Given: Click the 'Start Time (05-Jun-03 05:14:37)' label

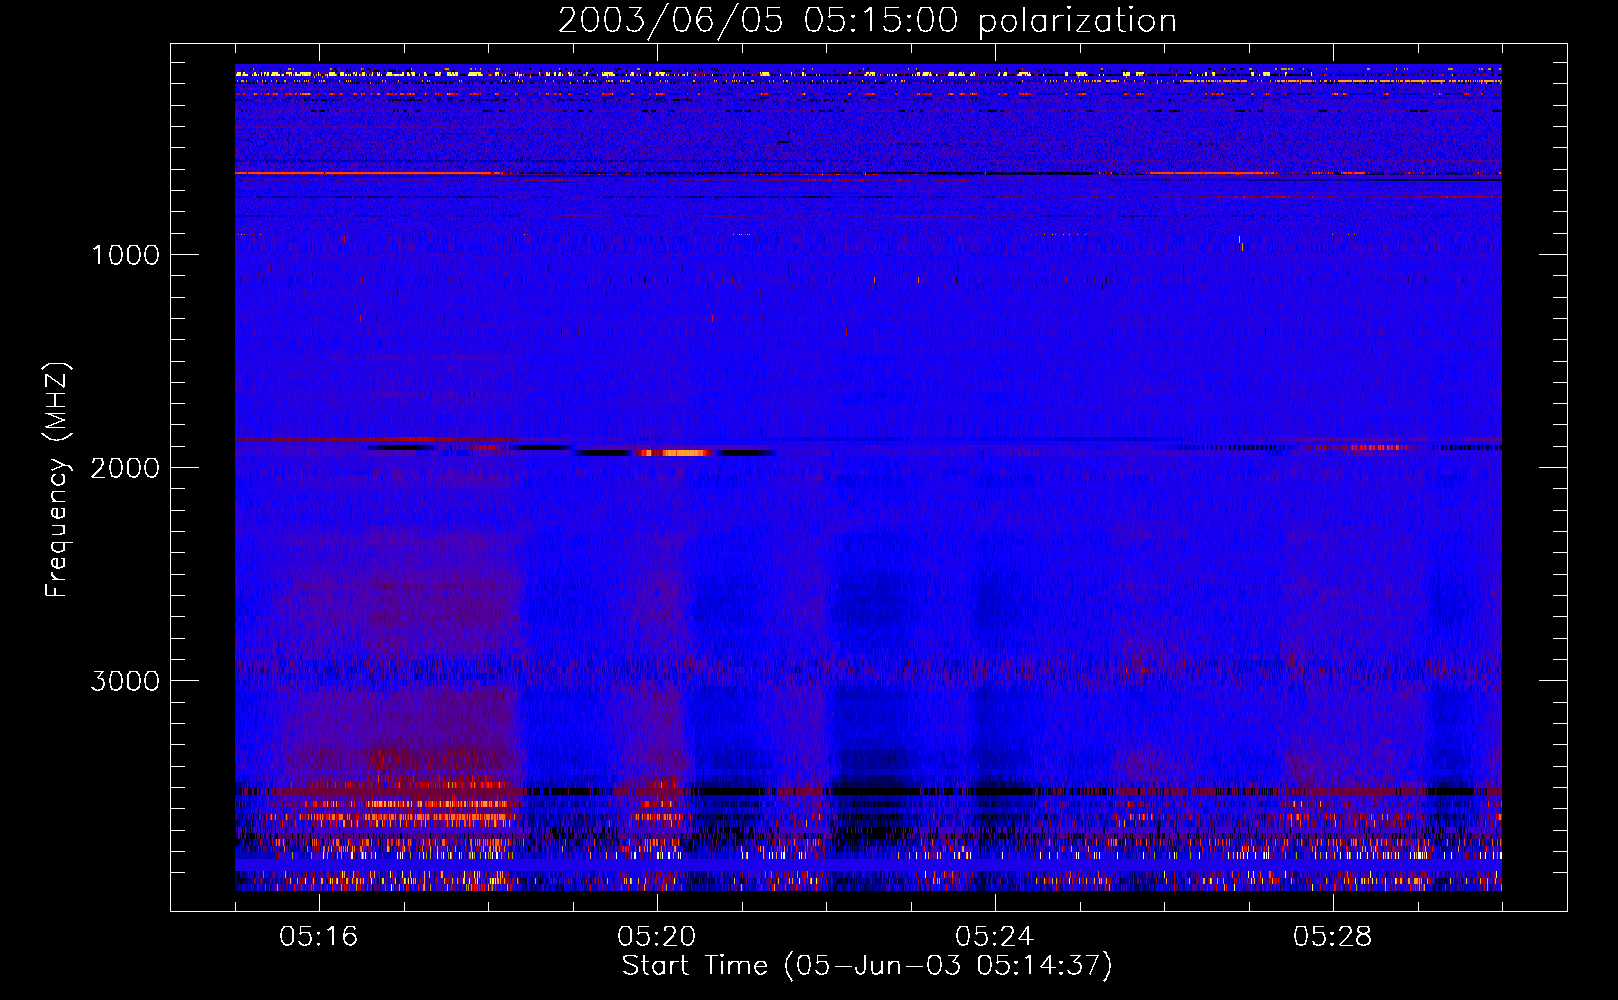Looking at the screenshot, I should (867, 966).
